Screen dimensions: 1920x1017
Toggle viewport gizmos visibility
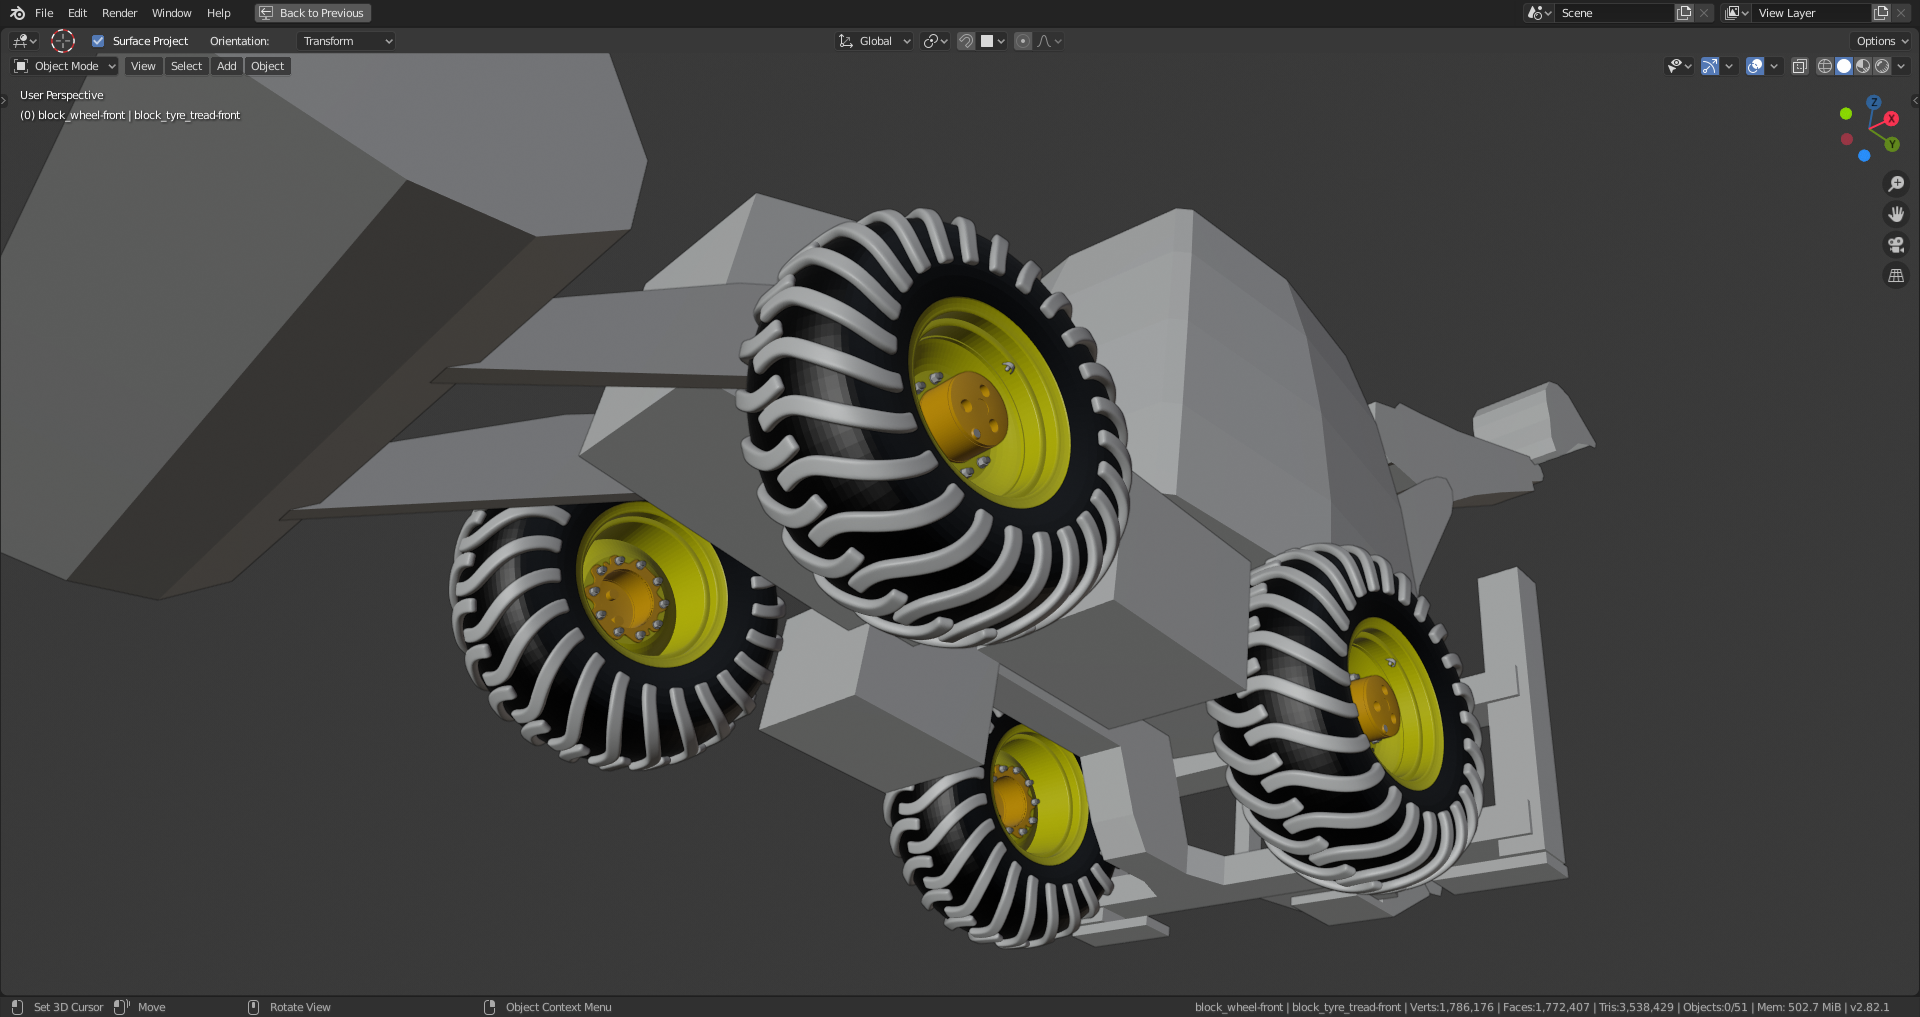[x=1710, y=66]
